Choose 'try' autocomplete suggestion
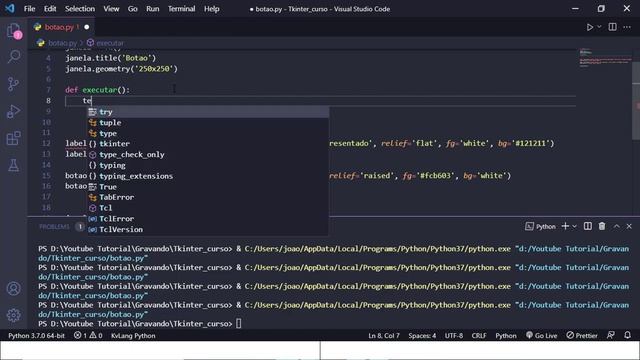The image size is (640, 360). [x=208, y=112]
